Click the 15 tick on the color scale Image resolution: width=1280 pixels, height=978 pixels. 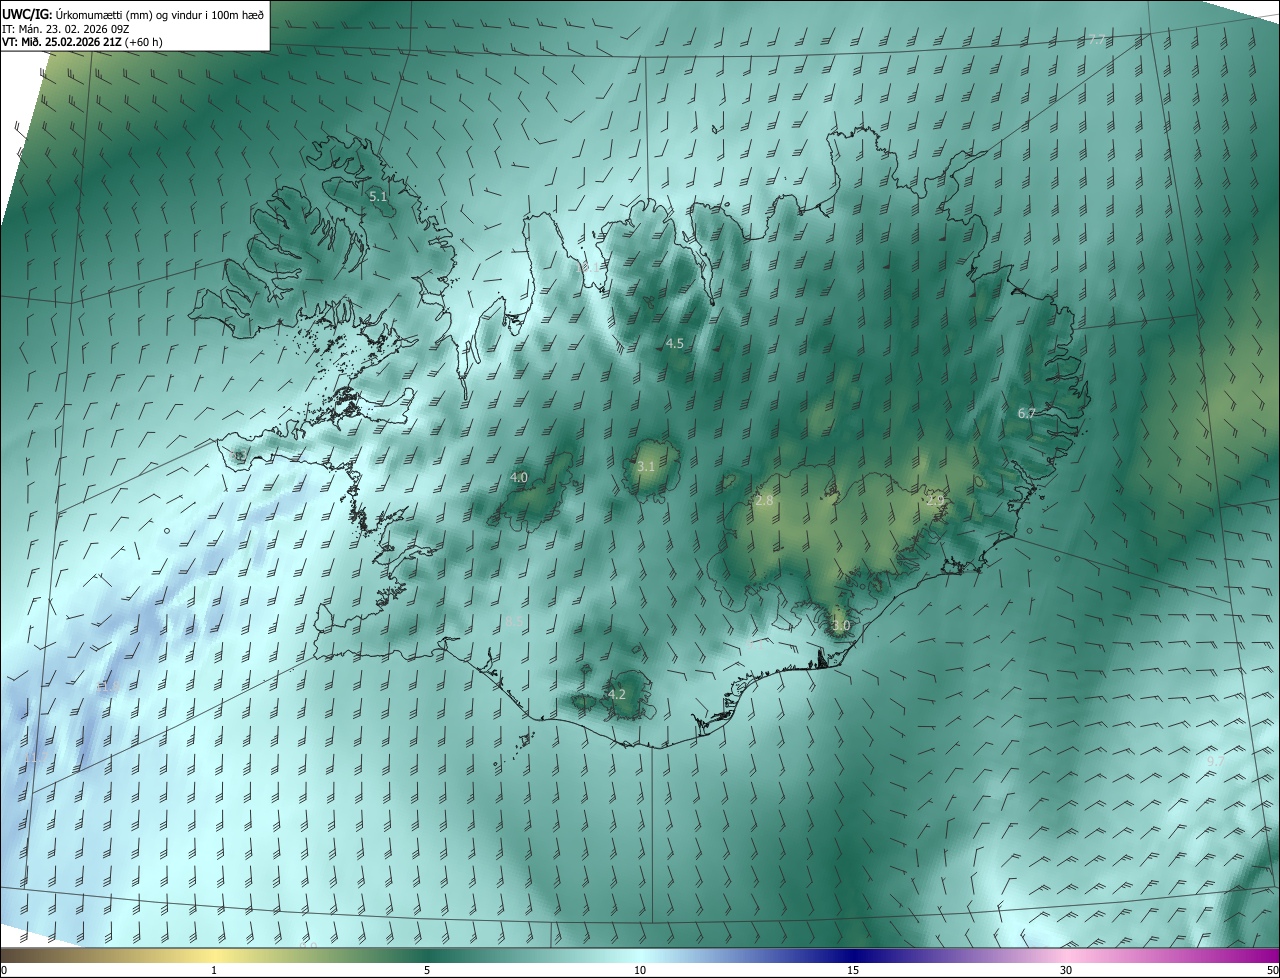pyautogui.click(x=853, y=971)
